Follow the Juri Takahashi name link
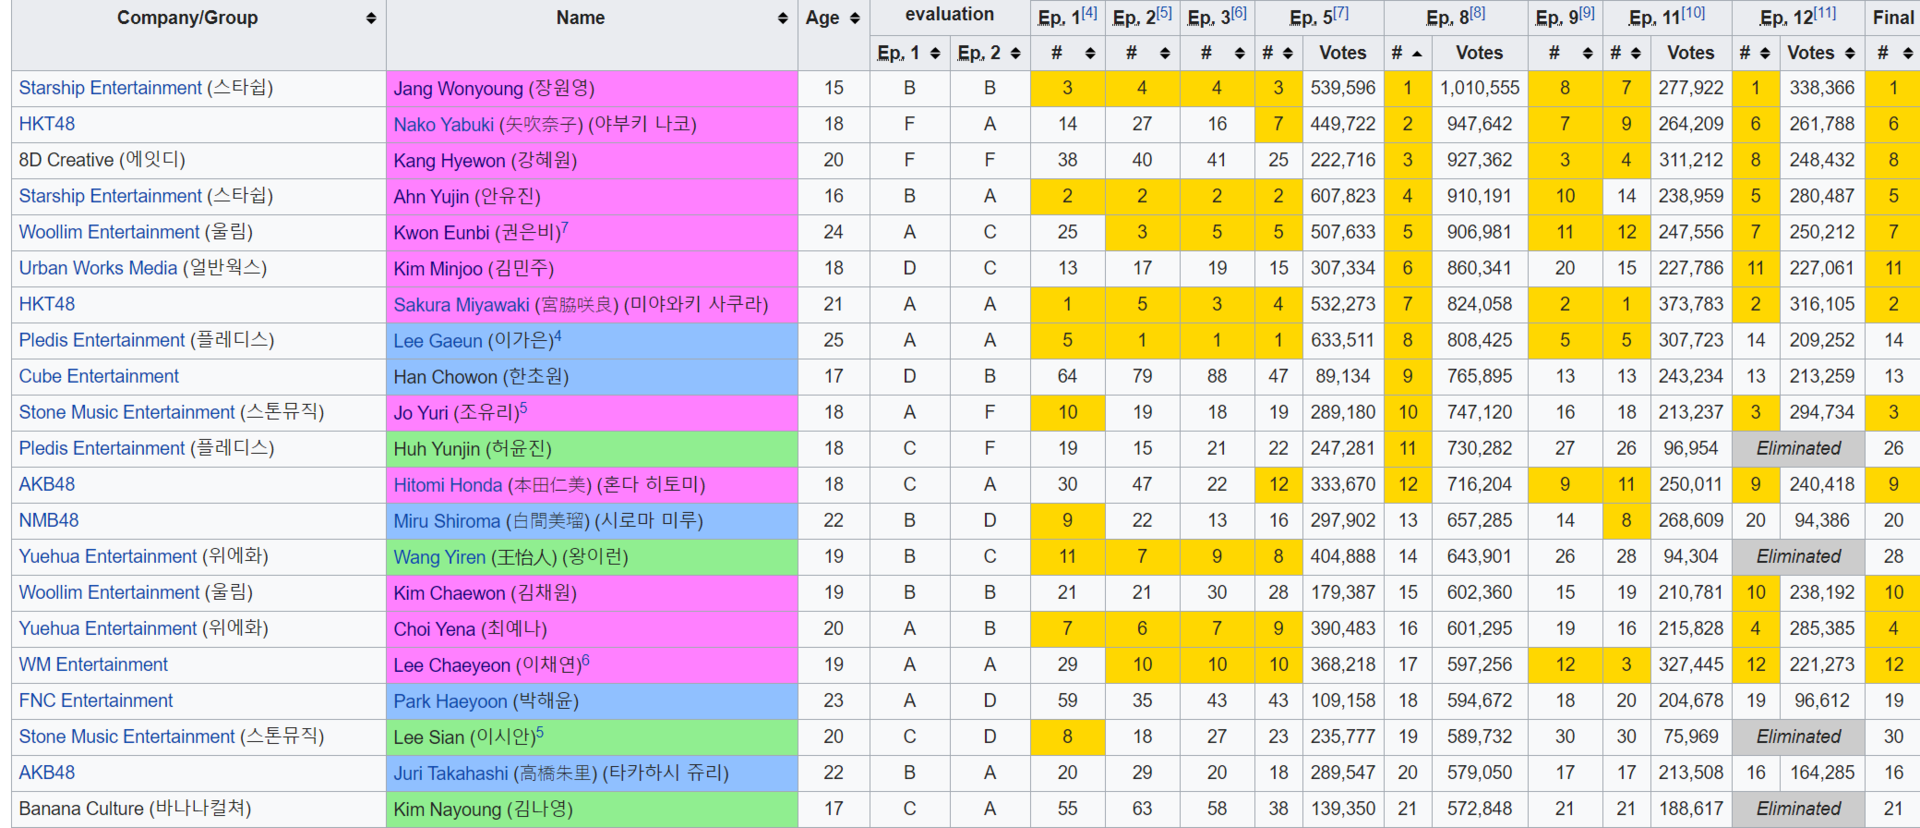This screenshot has height=828, width=1920. click(x=451, y=773)
